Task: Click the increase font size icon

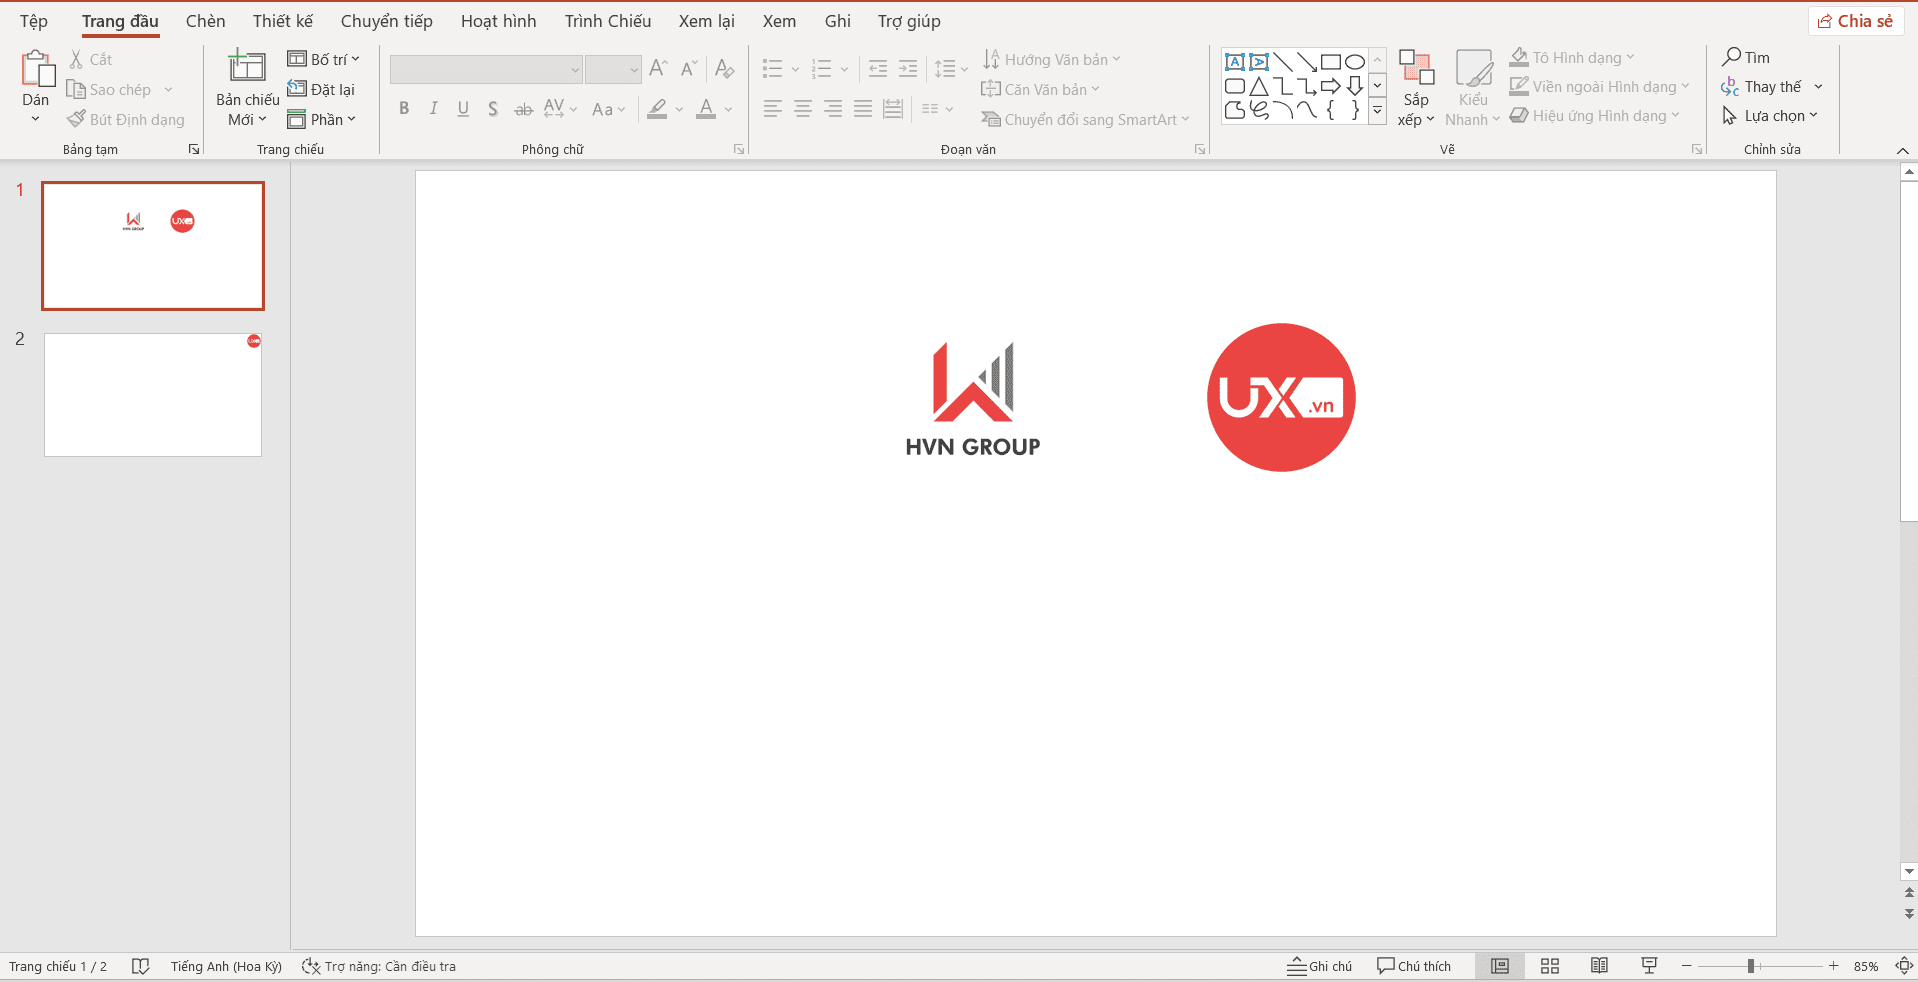Action: click(x=657, y=67)
